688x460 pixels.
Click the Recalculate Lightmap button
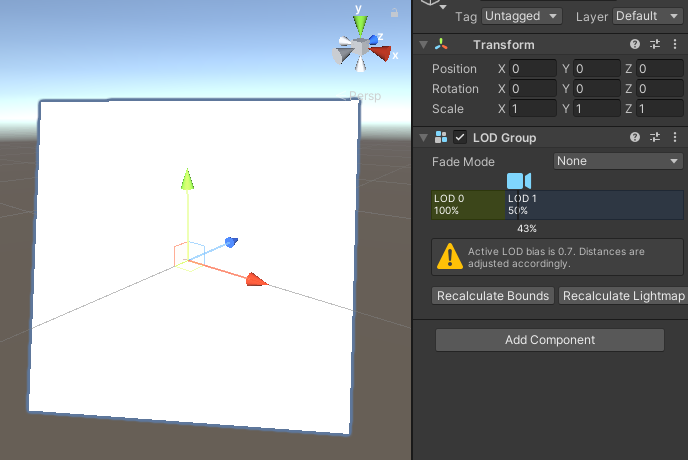[x=623, y=296]
